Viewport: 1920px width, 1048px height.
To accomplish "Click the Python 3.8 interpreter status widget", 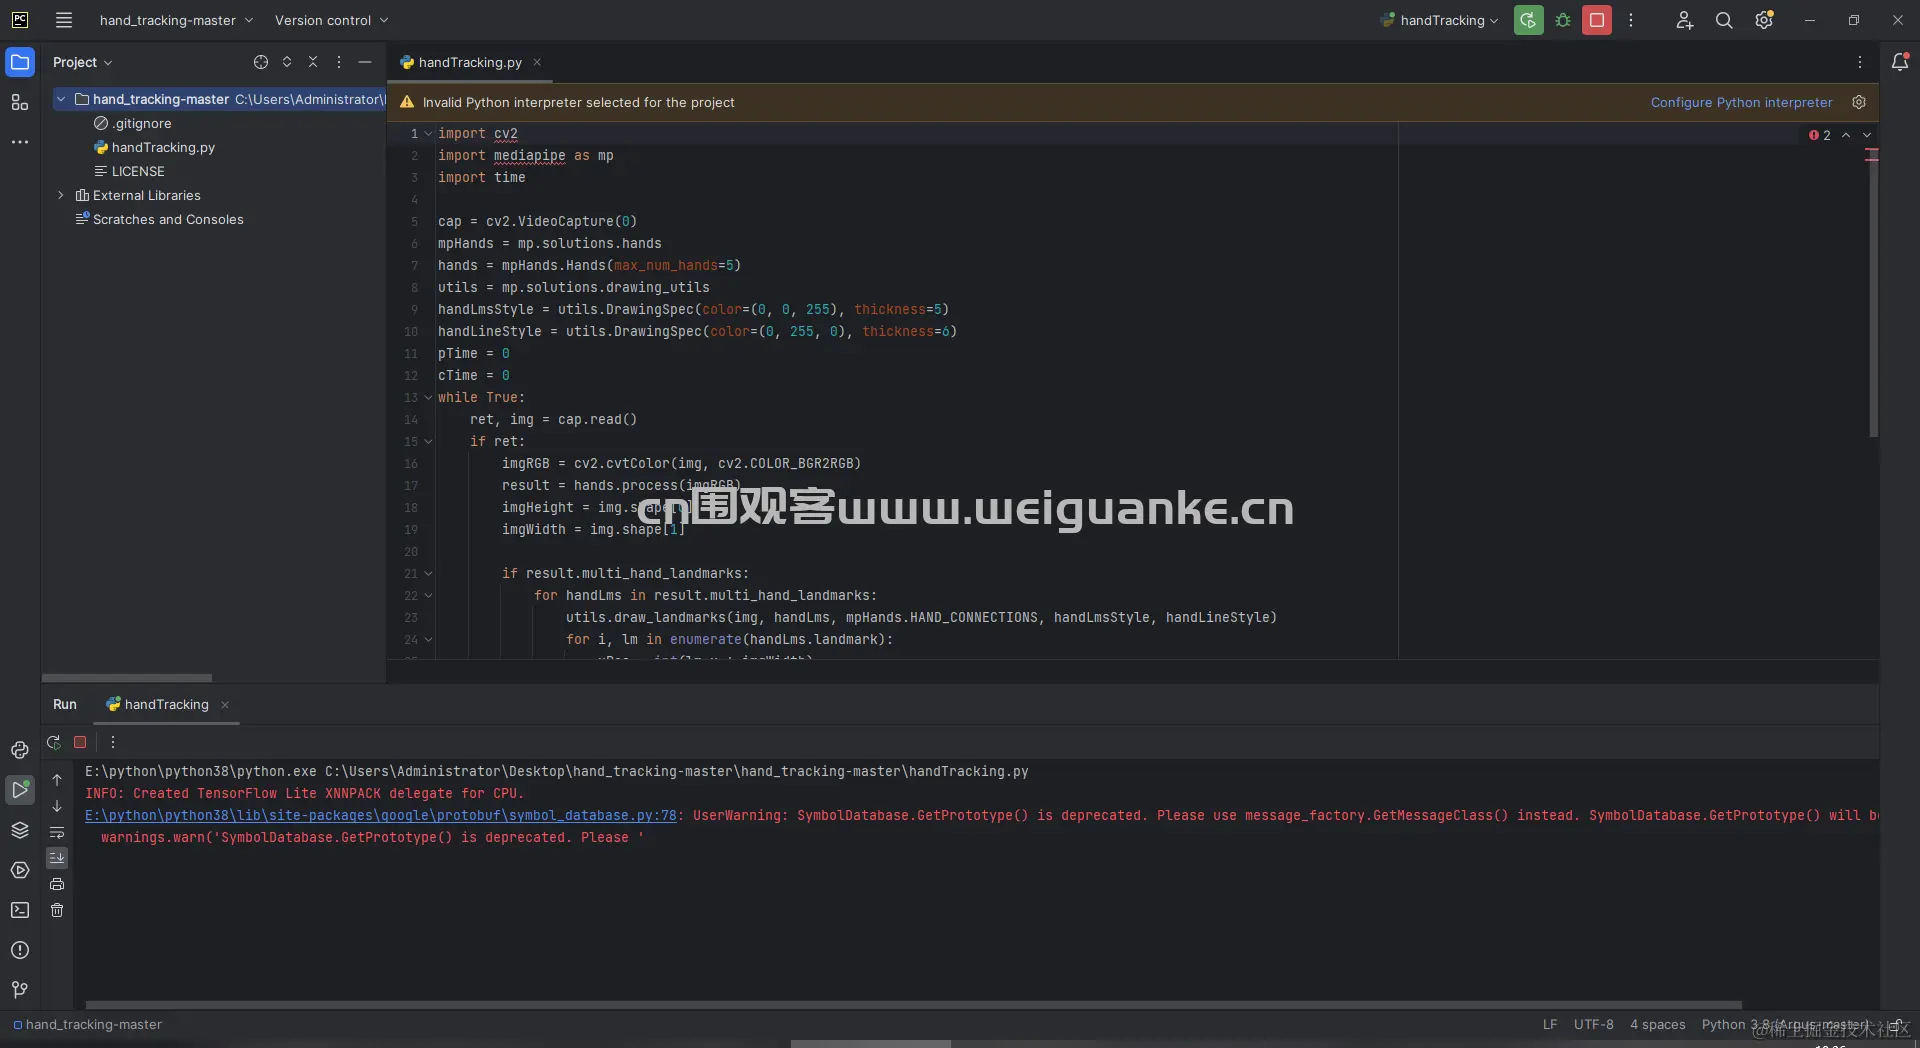I will click(1785, 1024).
